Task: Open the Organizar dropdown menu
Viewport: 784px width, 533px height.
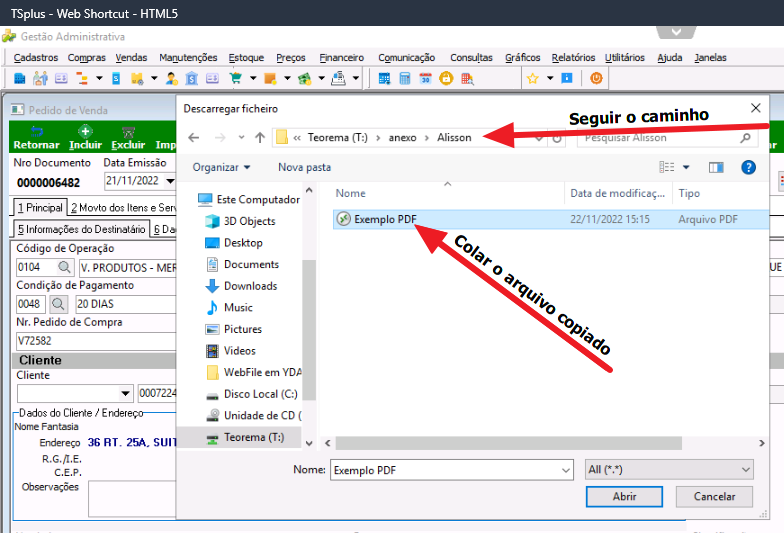Action: pos(222,168)
